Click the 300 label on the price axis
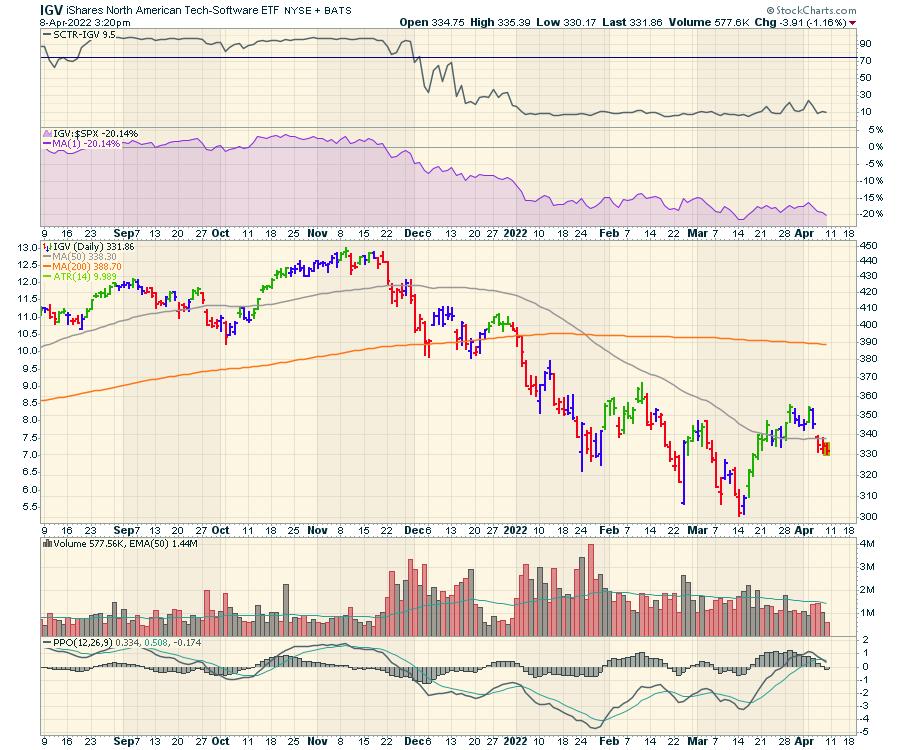900x750 pixels. 868,516
